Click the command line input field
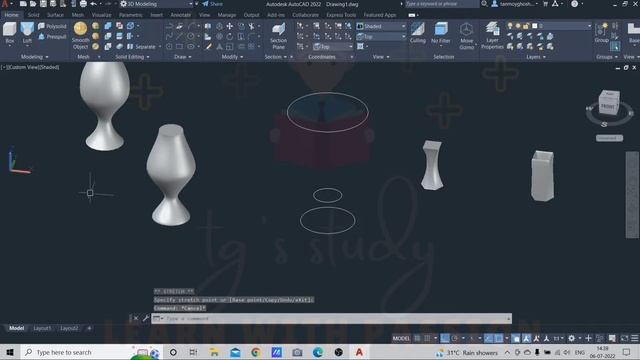Image resolution: width=640 pixels, height=360 pixels. pyautogui.click(x=331, y=318)
